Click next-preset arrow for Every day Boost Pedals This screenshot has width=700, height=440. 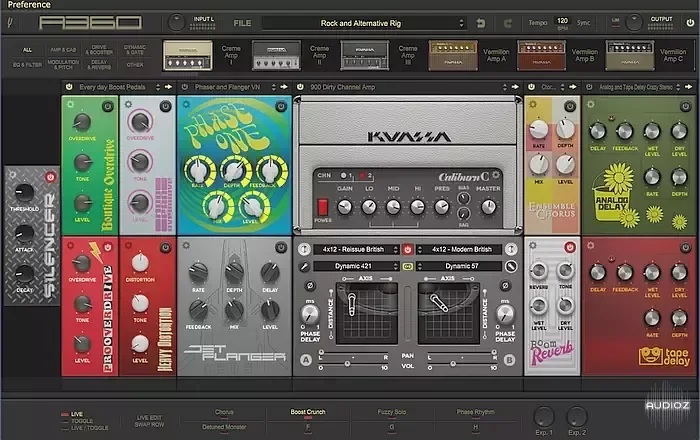(x=168, y=87)
